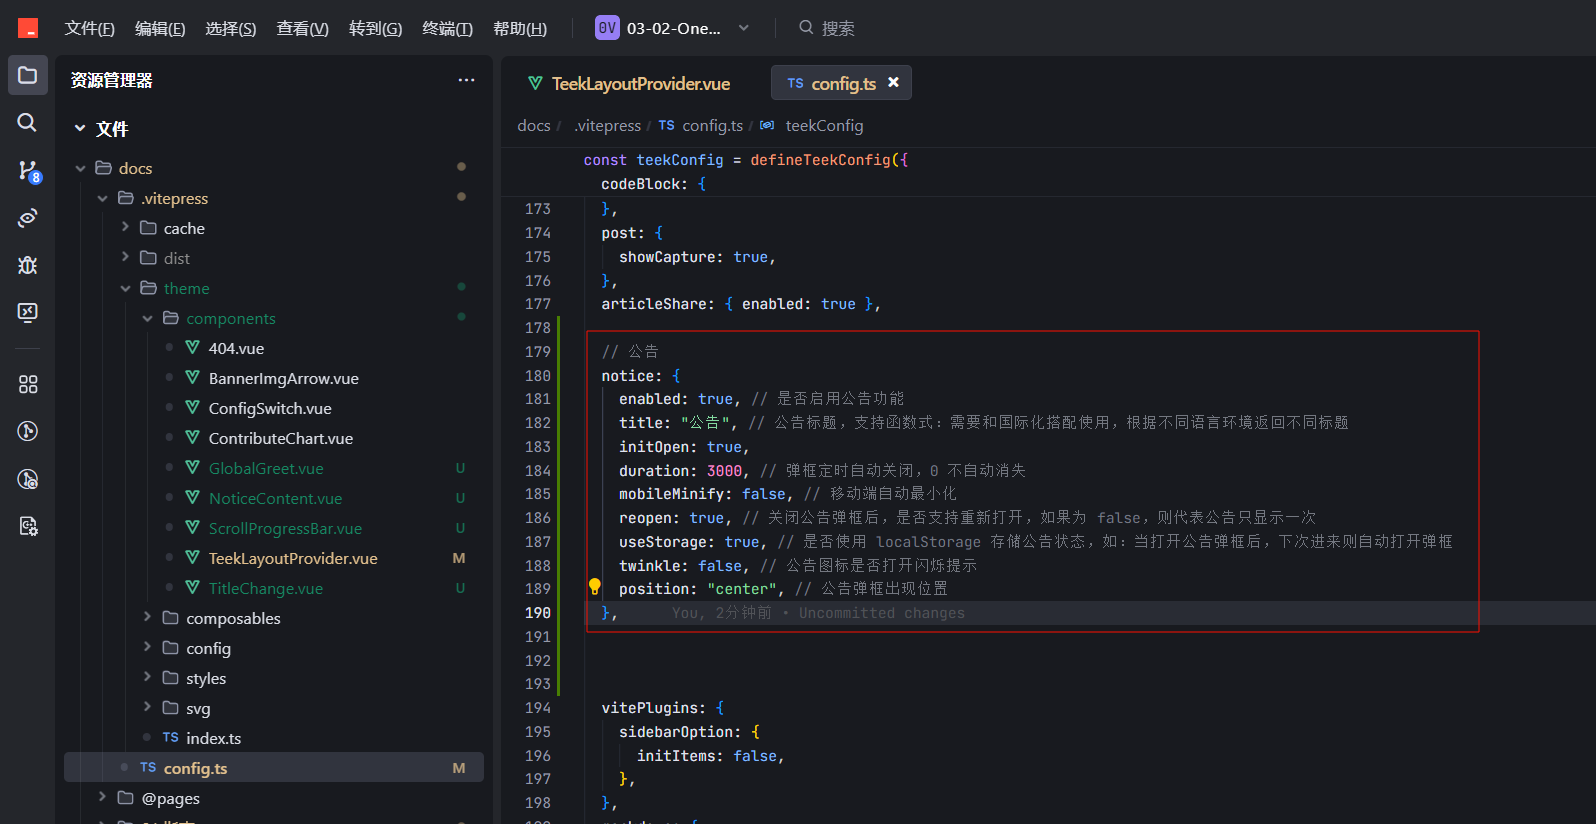
Task: Click the Vue file icon beside BannerImgArrow.vue
Action: (193, 377)
